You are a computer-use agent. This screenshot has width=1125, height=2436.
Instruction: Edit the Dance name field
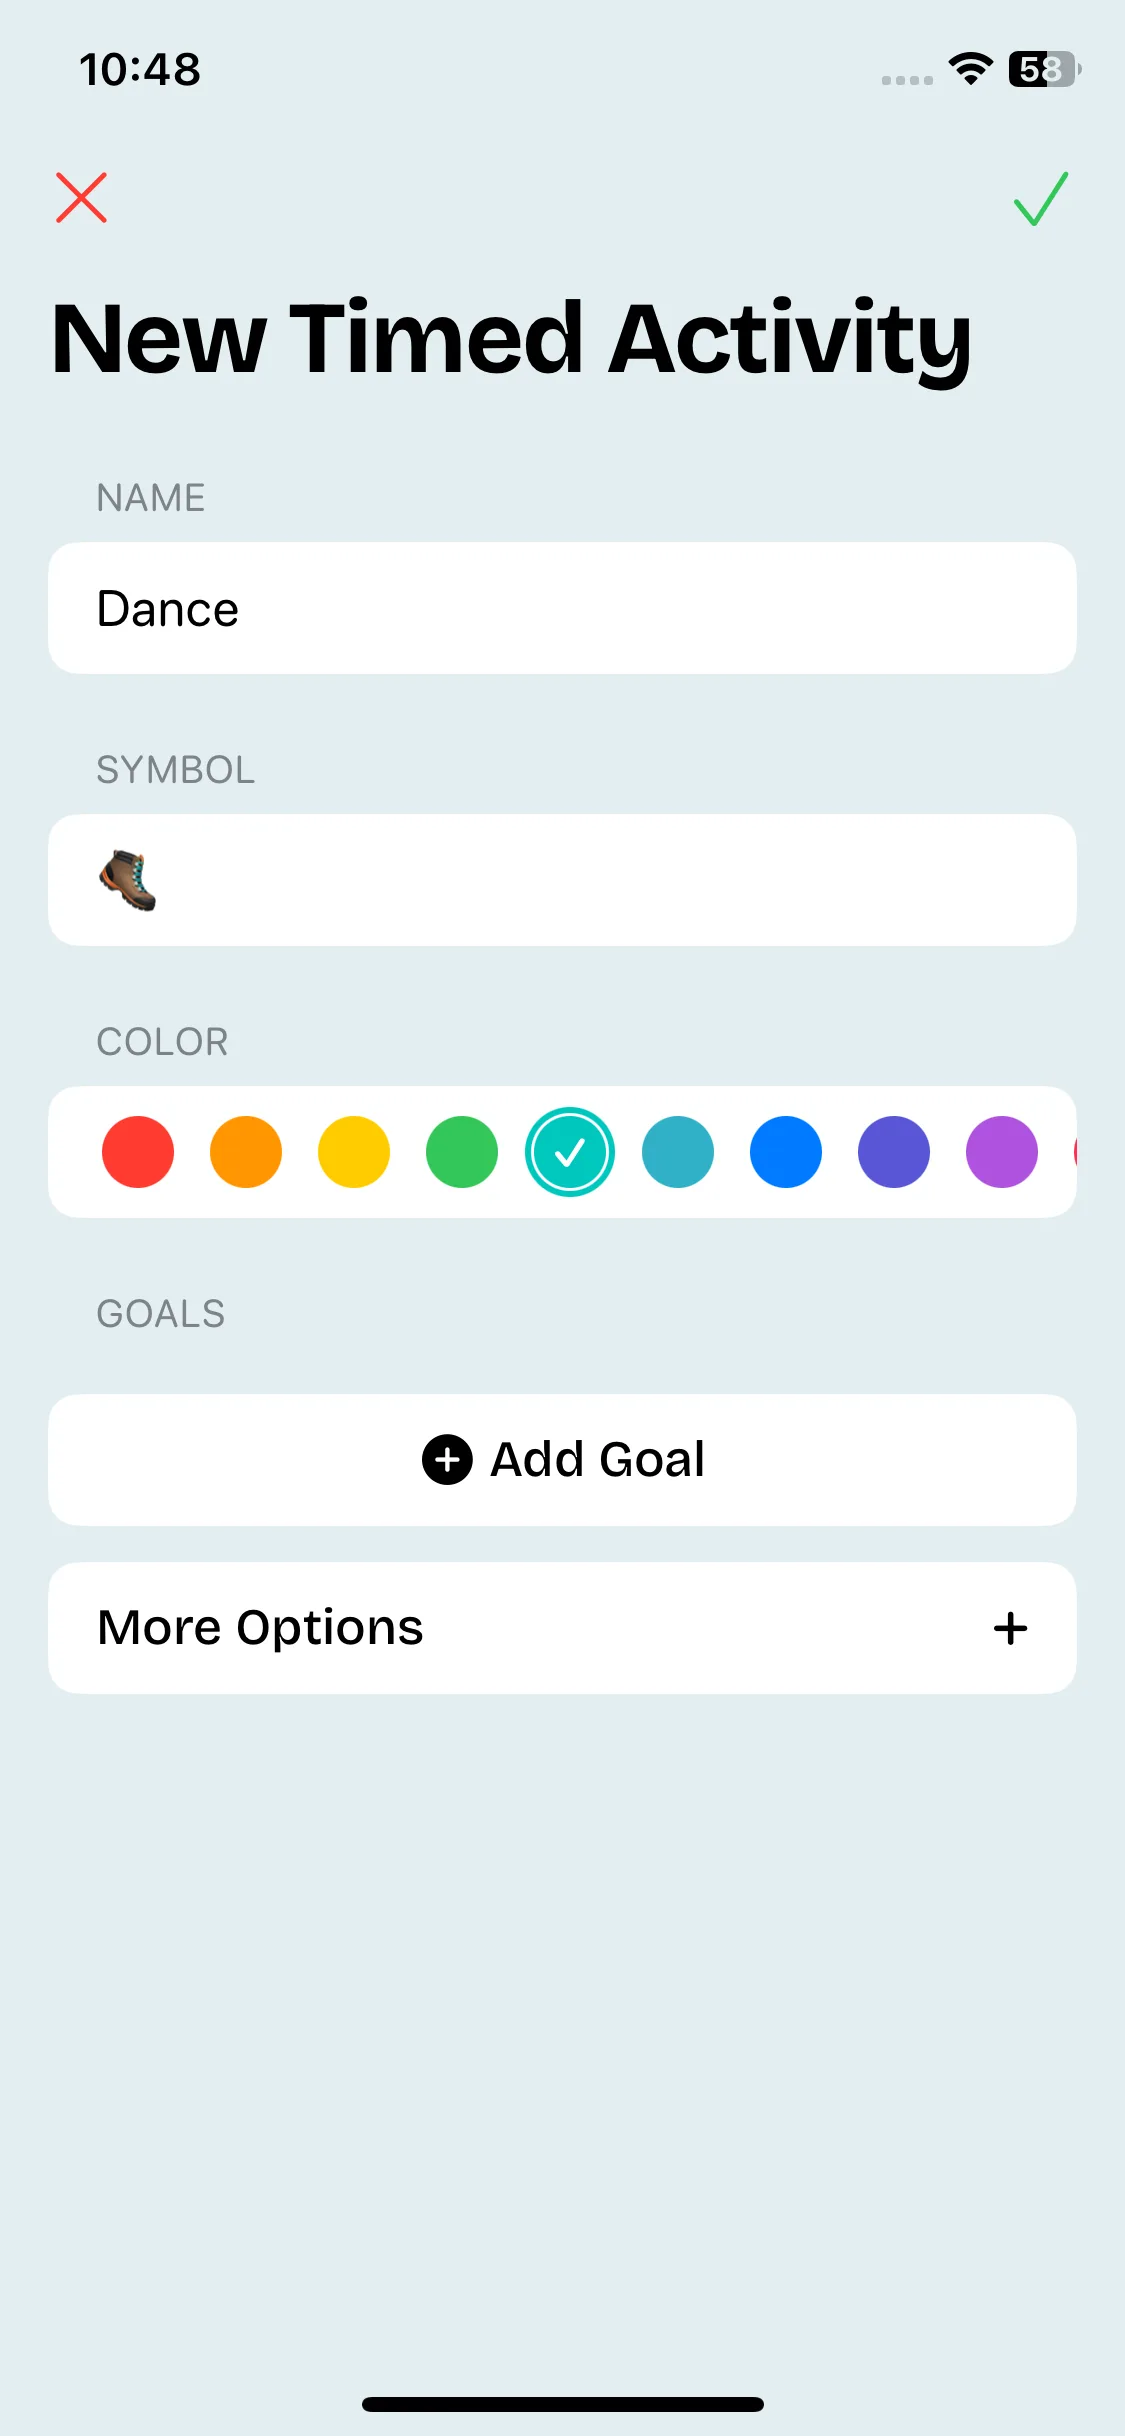[x=562, y=608]
